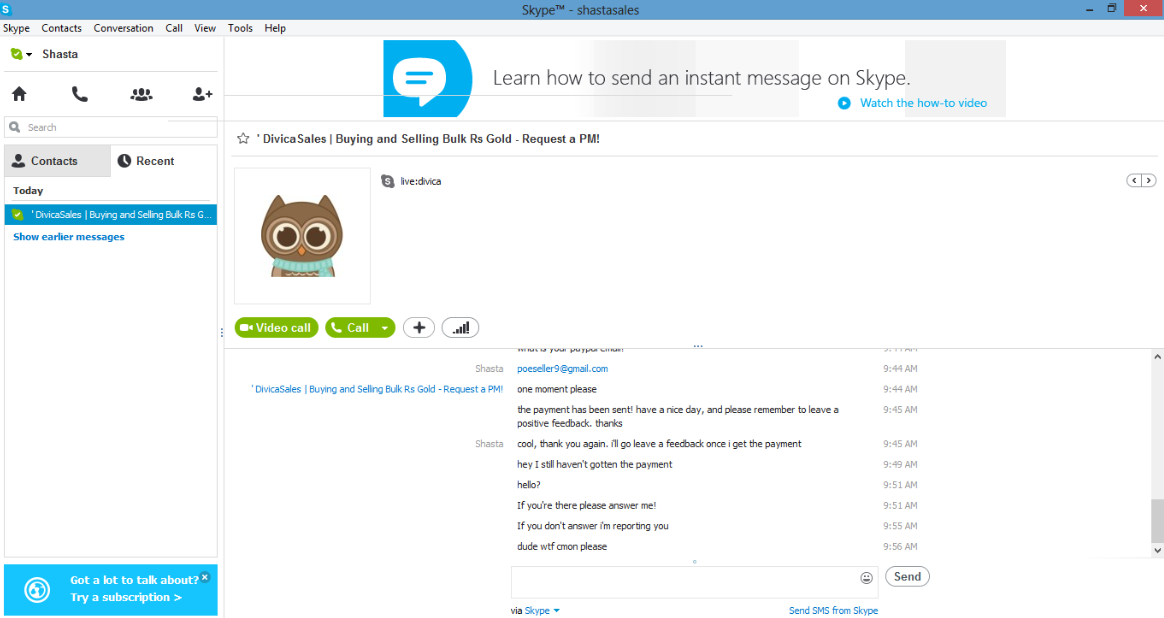Click Watch the how-to video link
This screenshot has height=618, width=1164.
tap(923, 103)
